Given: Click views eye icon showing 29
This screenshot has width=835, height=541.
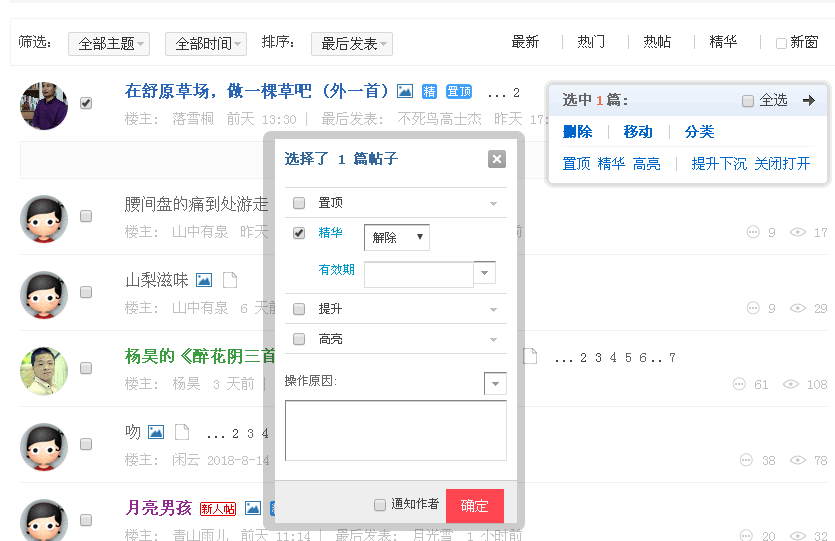Looking at the screenshot, I should 797,308.
